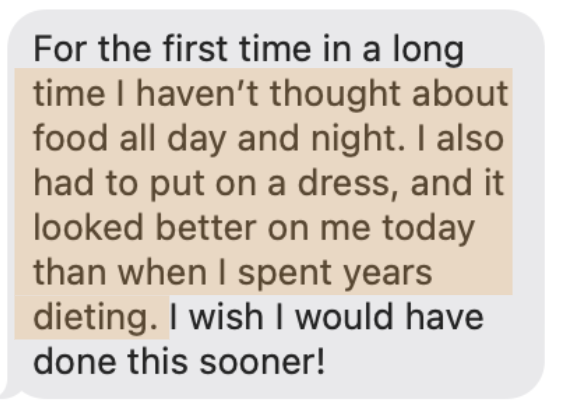Click the word "wish" after the highlight

tap(227, 317)
